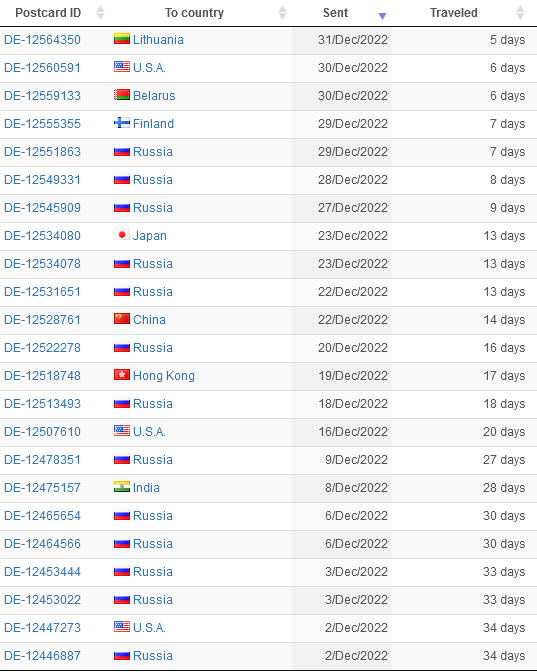Sort the Traveled column using the arrows

520,13
